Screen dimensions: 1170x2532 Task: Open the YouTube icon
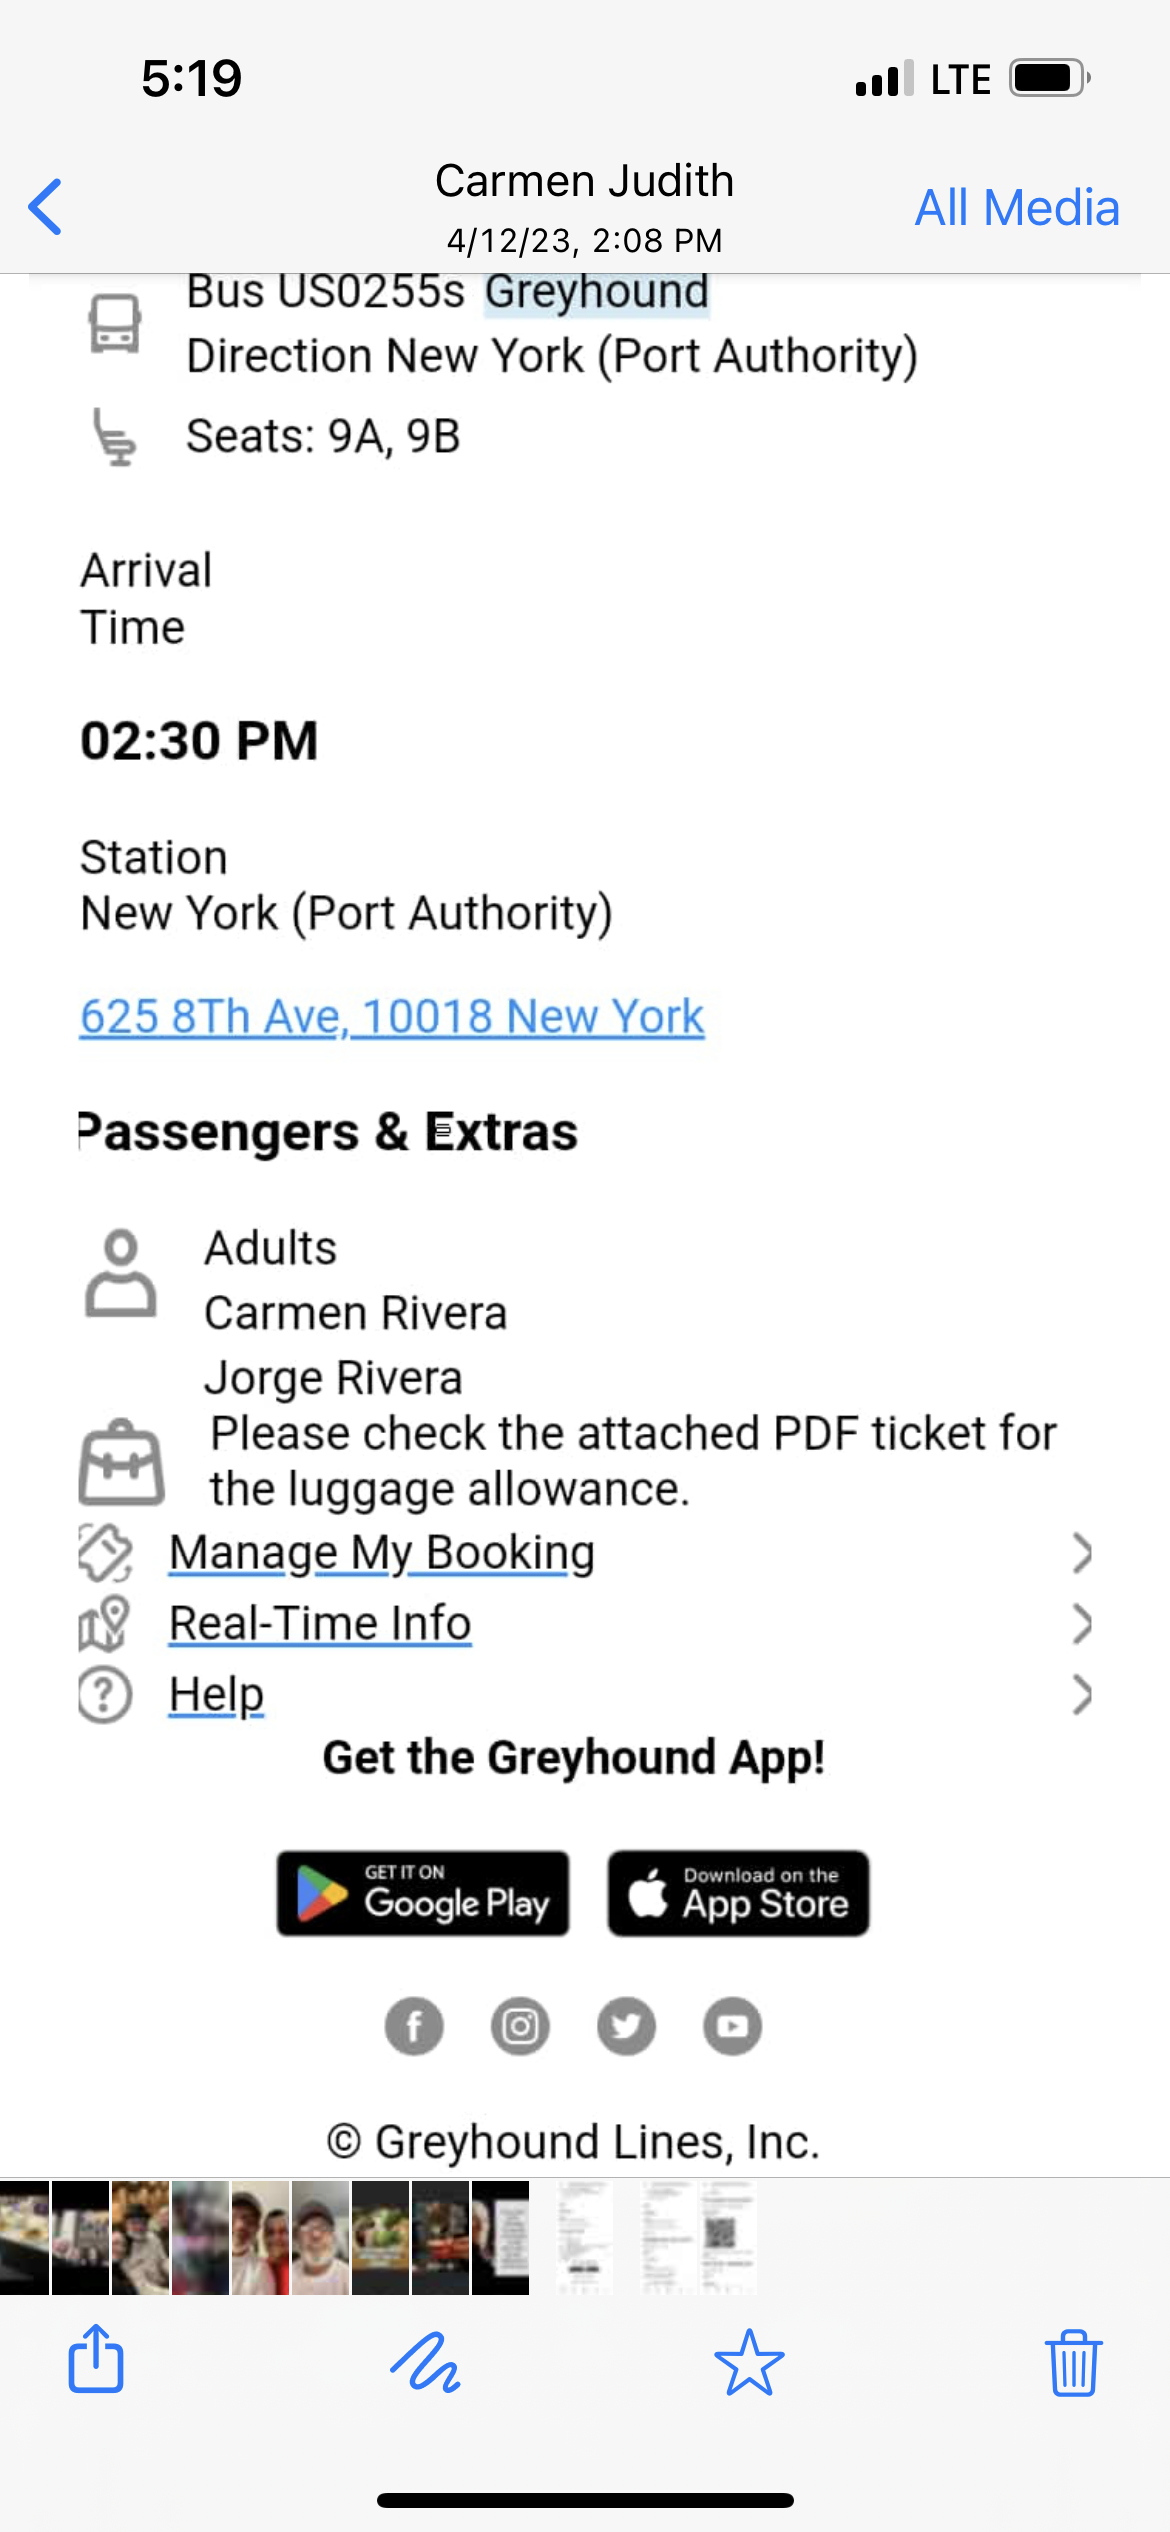click(x=732, y=2026)
